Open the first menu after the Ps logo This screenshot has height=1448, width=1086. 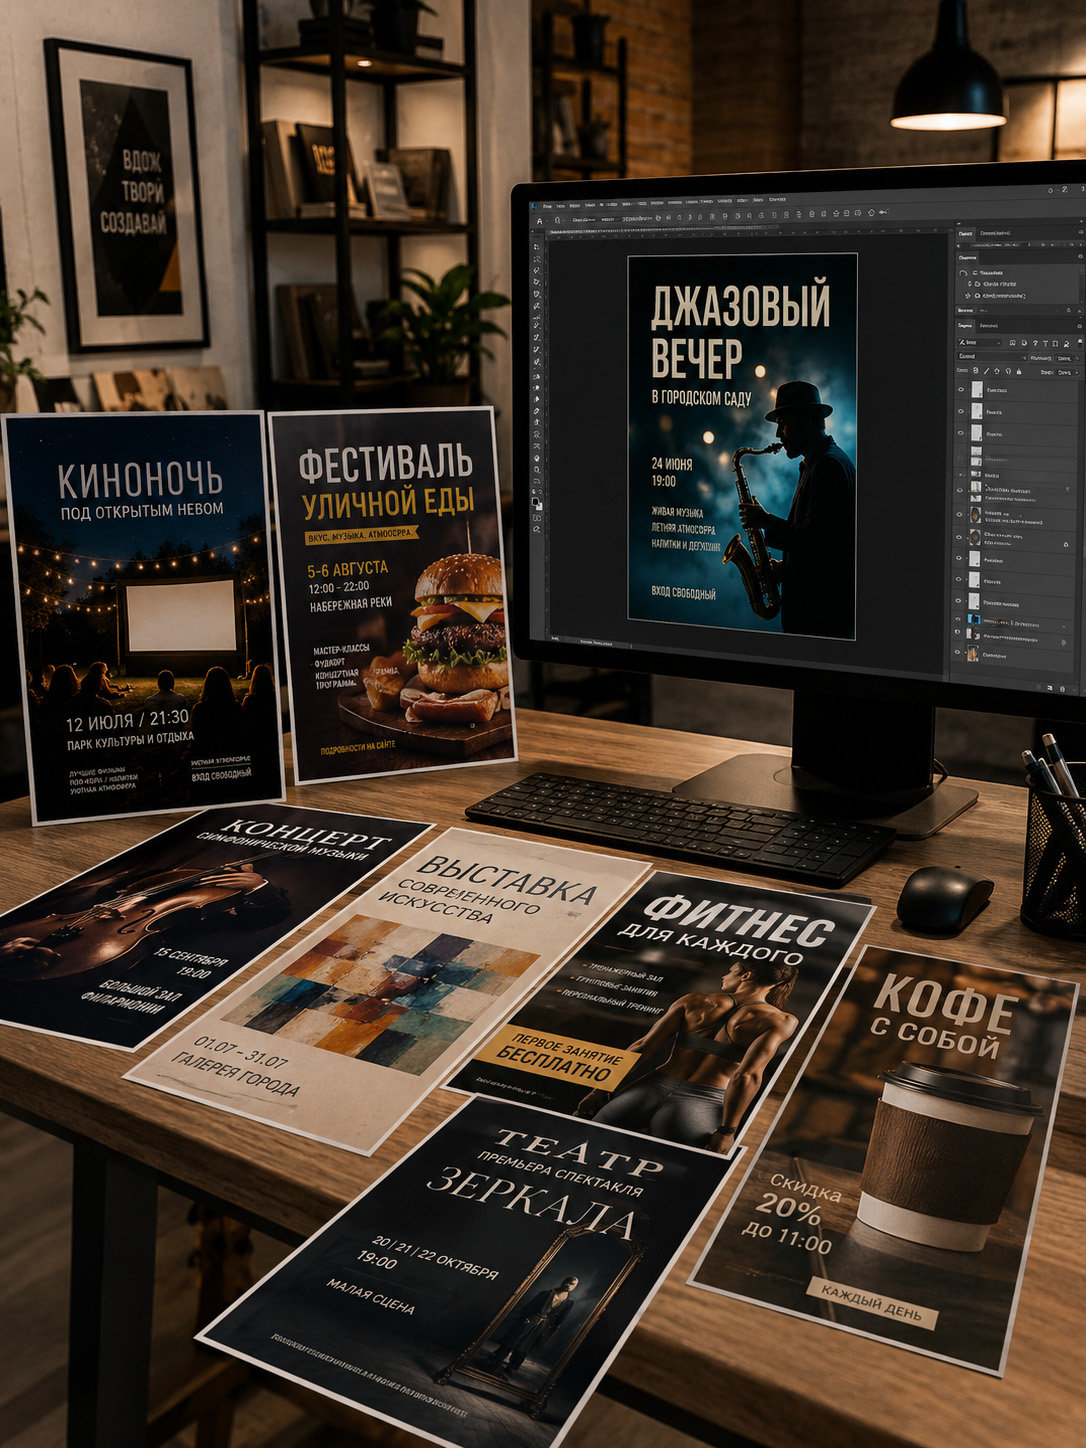point(547,206)
